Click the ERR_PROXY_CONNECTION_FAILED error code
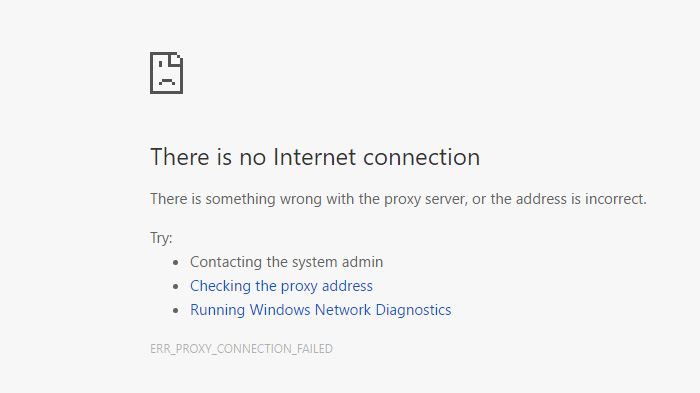 (241, 349)
